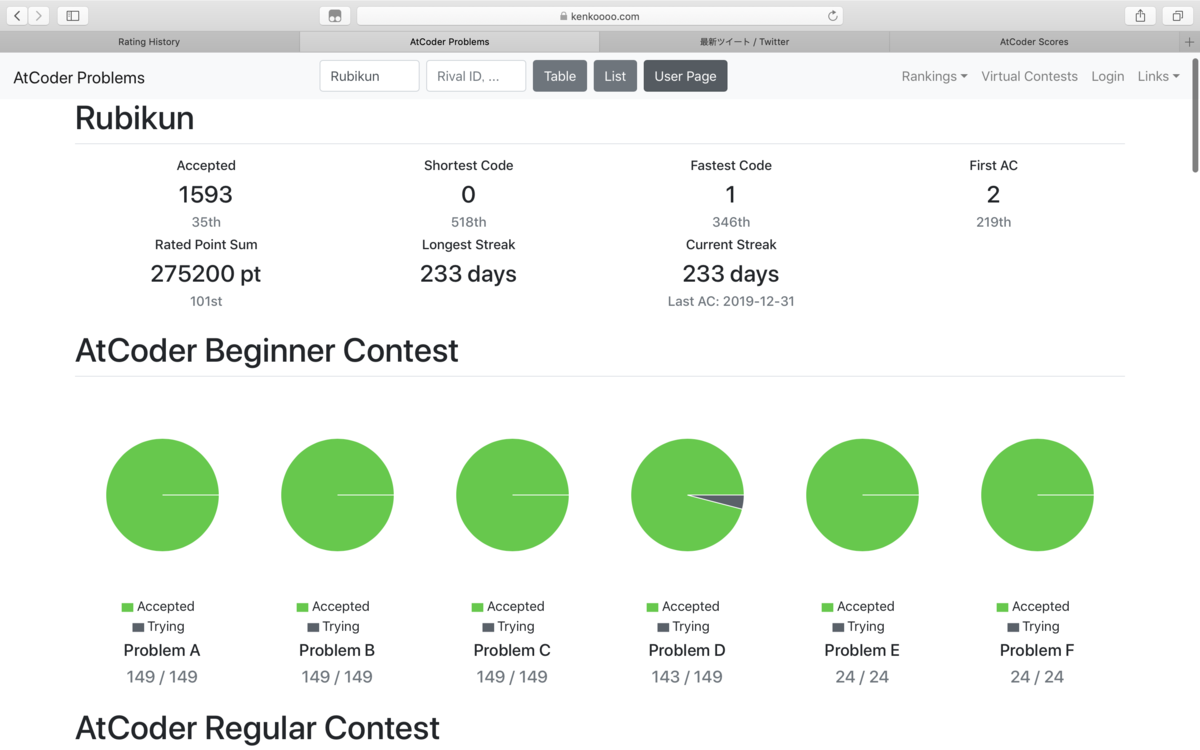This screenshot has width=1200, height=750.
Task: Open the Virtual Contests link
Action: (1029, 76)
